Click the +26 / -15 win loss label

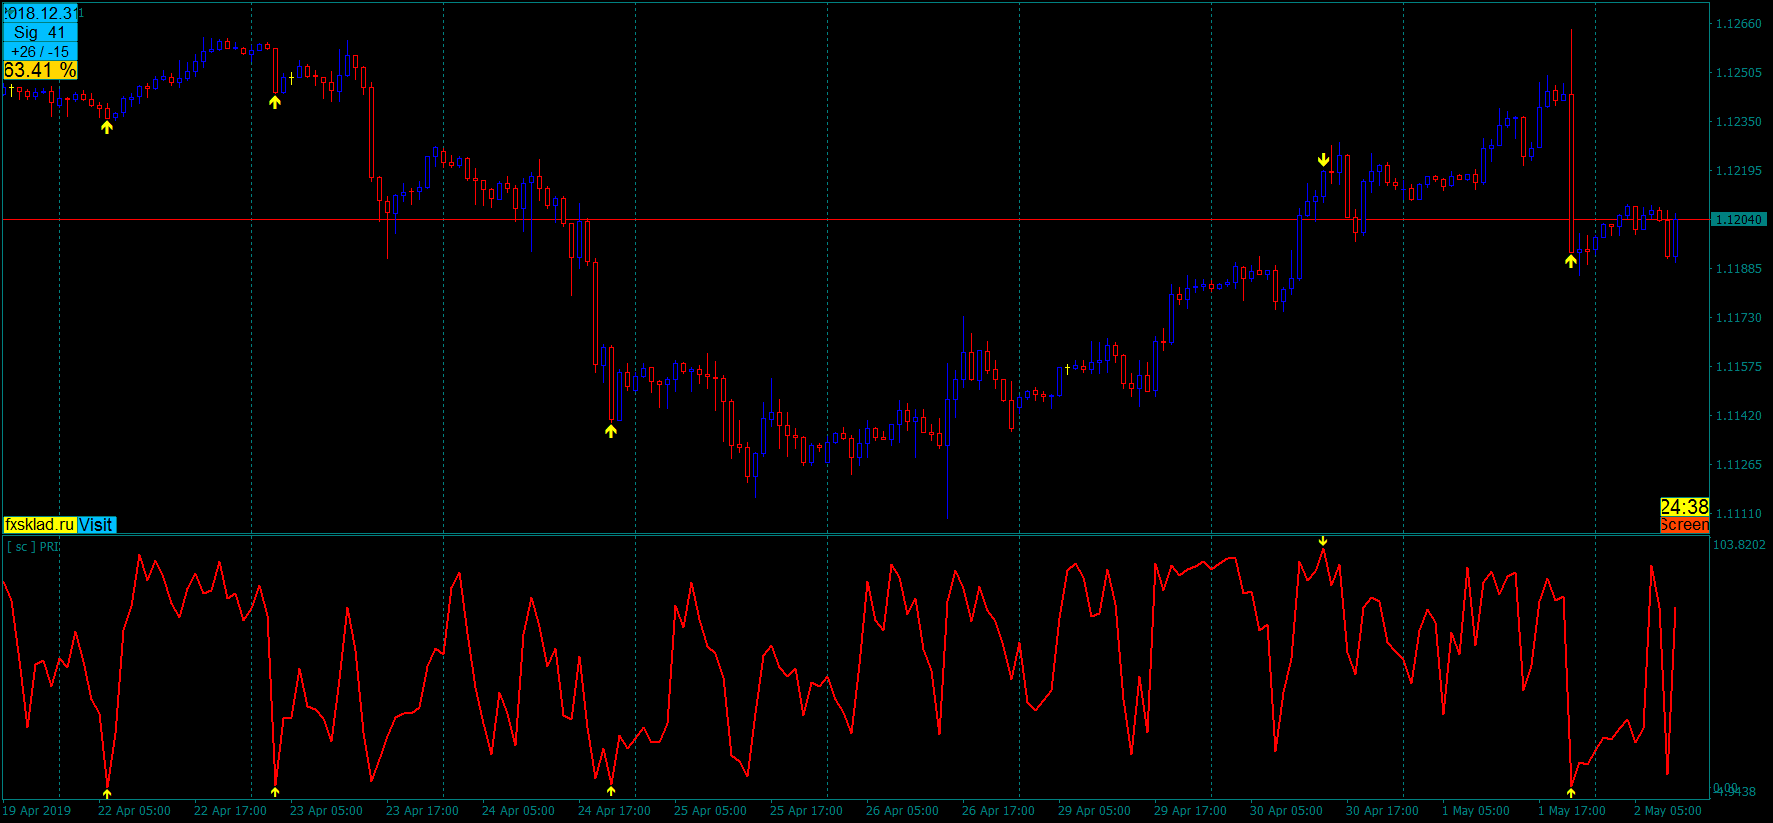pos(41,52)
